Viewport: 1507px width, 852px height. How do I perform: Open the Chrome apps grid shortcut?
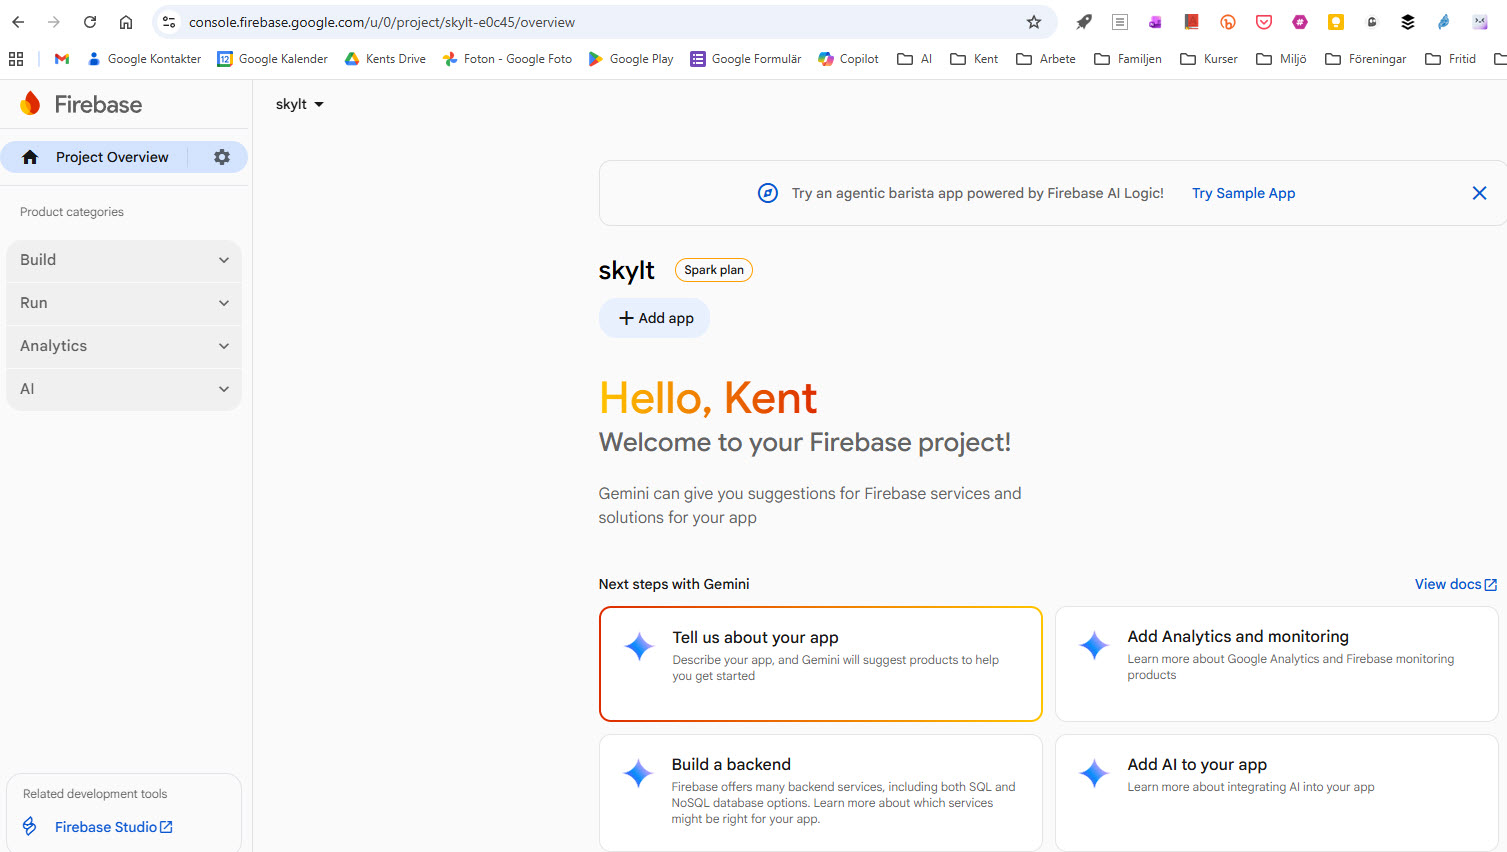pyautogui.click(x=16, y=59)
